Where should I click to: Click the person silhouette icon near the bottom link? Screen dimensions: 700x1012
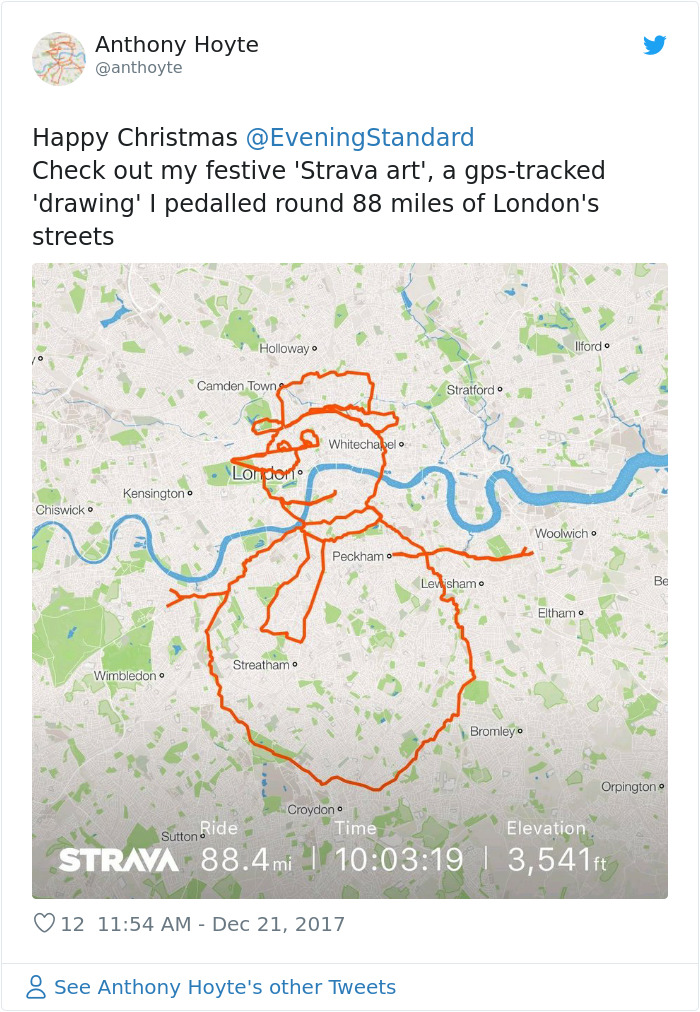coord(37,986)
